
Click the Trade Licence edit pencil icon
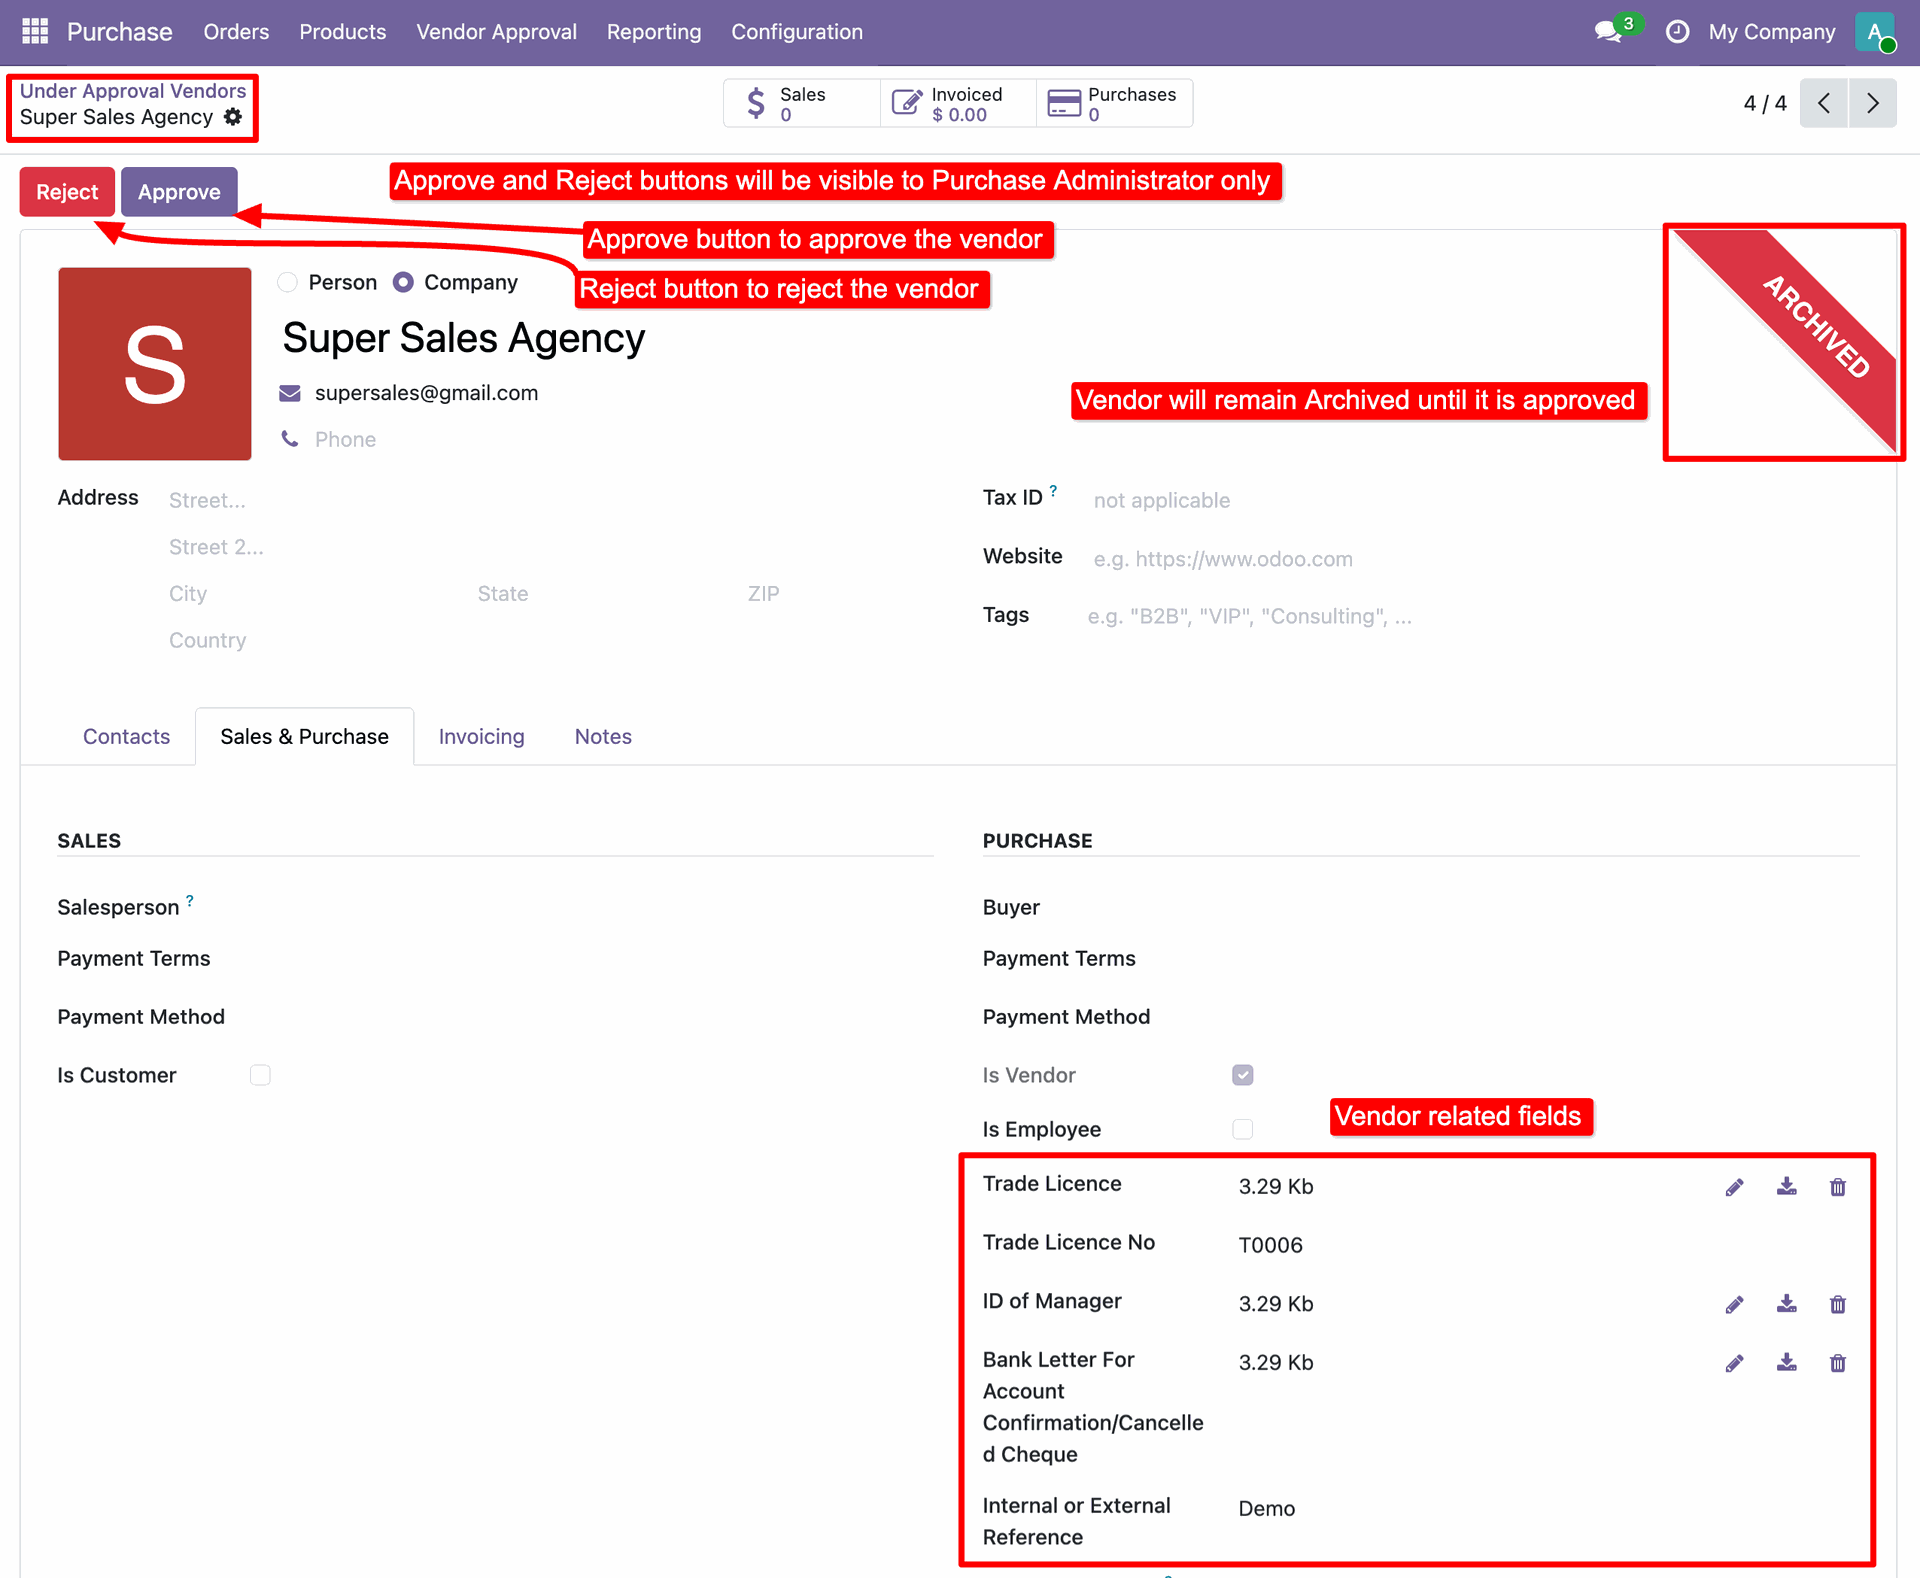pos(1734,1187)
